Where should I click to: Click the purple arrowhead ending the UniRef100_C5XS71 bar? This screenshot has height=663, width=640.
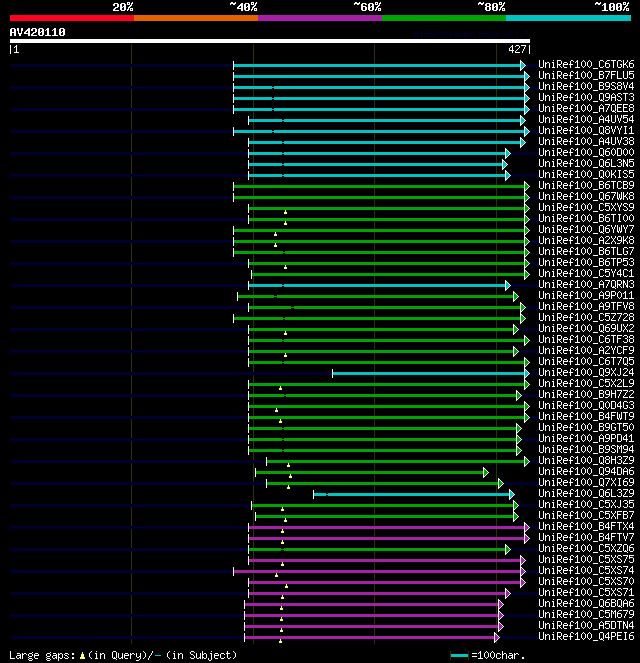(508, 593)
